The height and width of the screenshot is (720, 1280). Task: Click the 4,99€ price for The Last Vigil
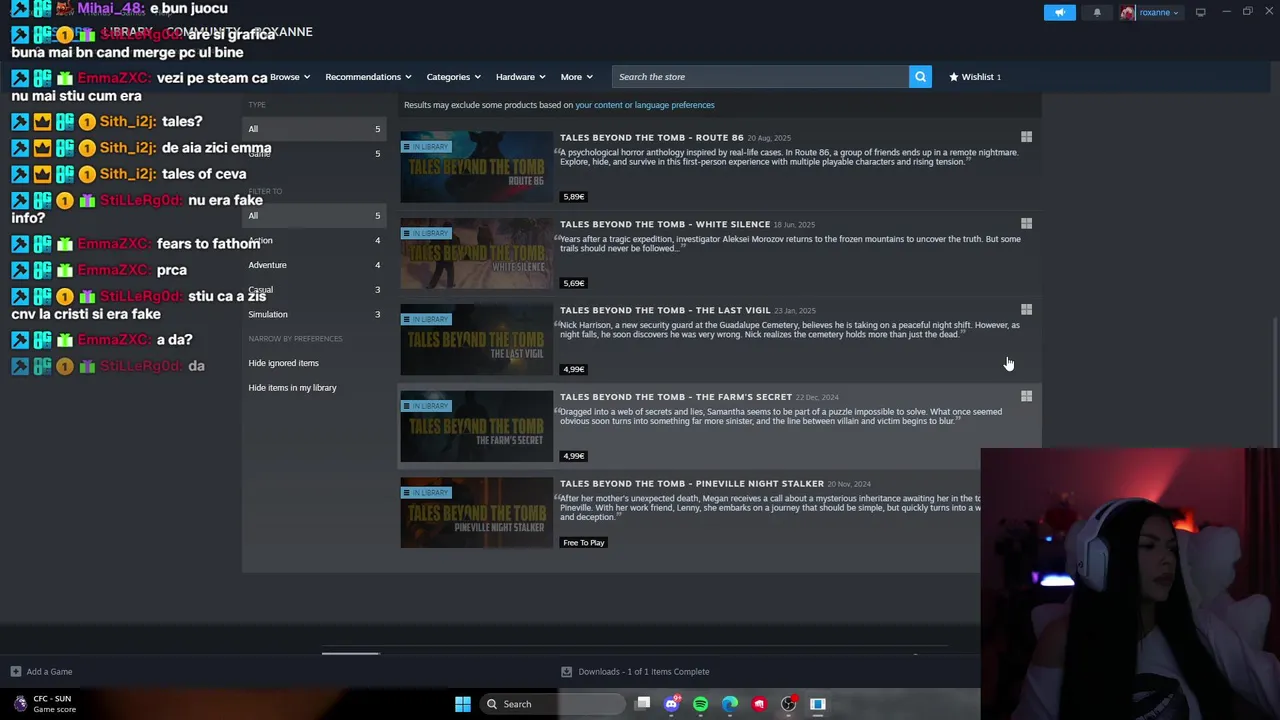point(574,370)
